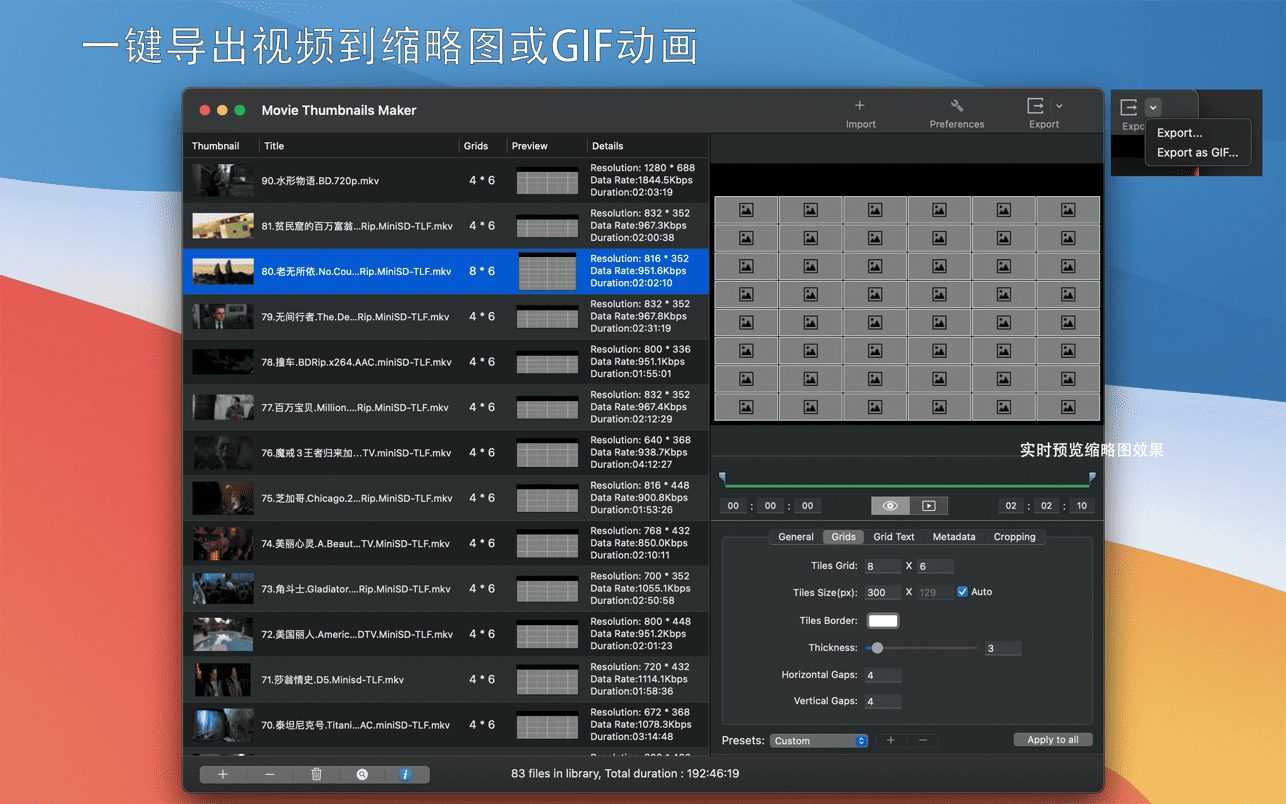Add a file with bottom-left plus button
The image size is (1286, 804).
click(x=222, y=774)
